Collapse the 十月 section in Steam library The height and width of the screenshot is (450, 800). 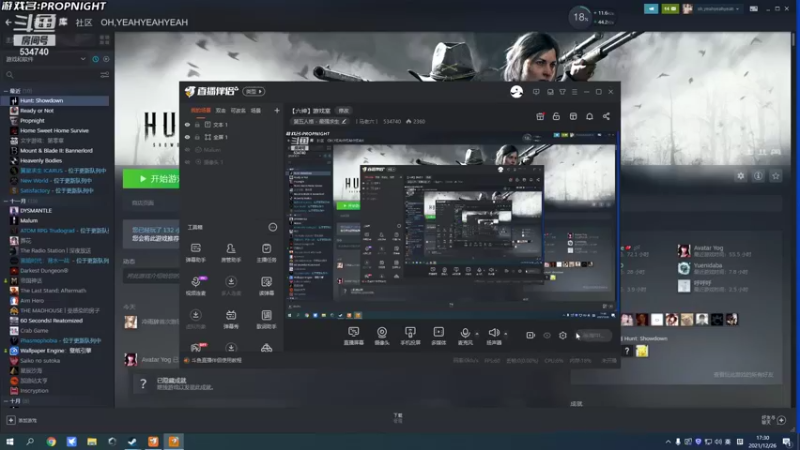click(6, 401)
